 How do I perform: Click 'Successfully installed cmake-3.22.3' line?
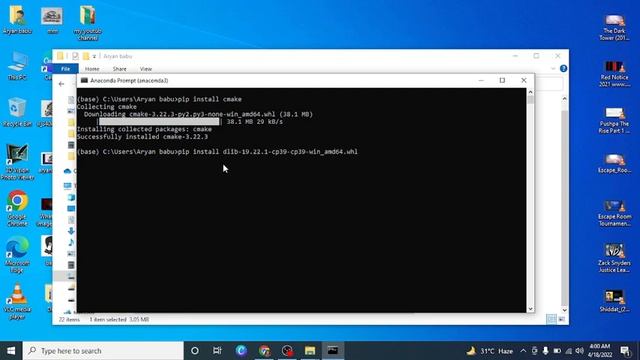[142, 137]
